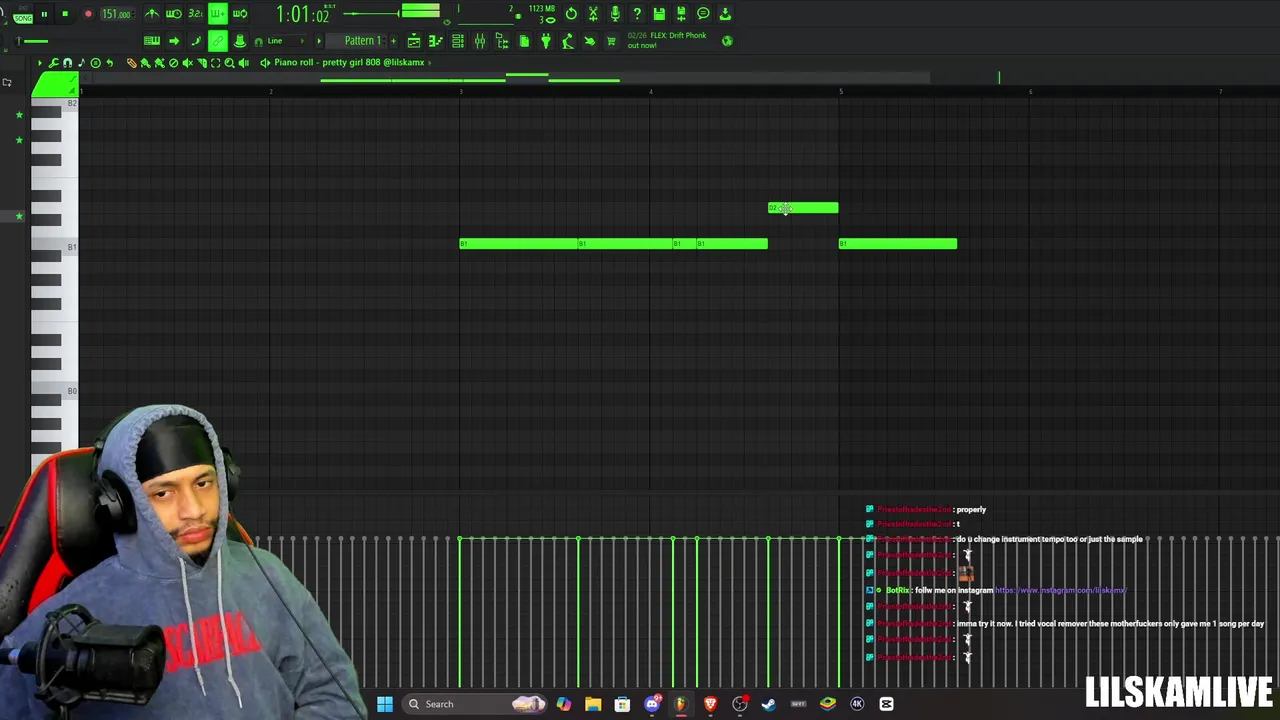This screenshot has height=720, width=1280.
Task: Click the undo history icon
Action: pyautogui.click(x=571, y=14)
